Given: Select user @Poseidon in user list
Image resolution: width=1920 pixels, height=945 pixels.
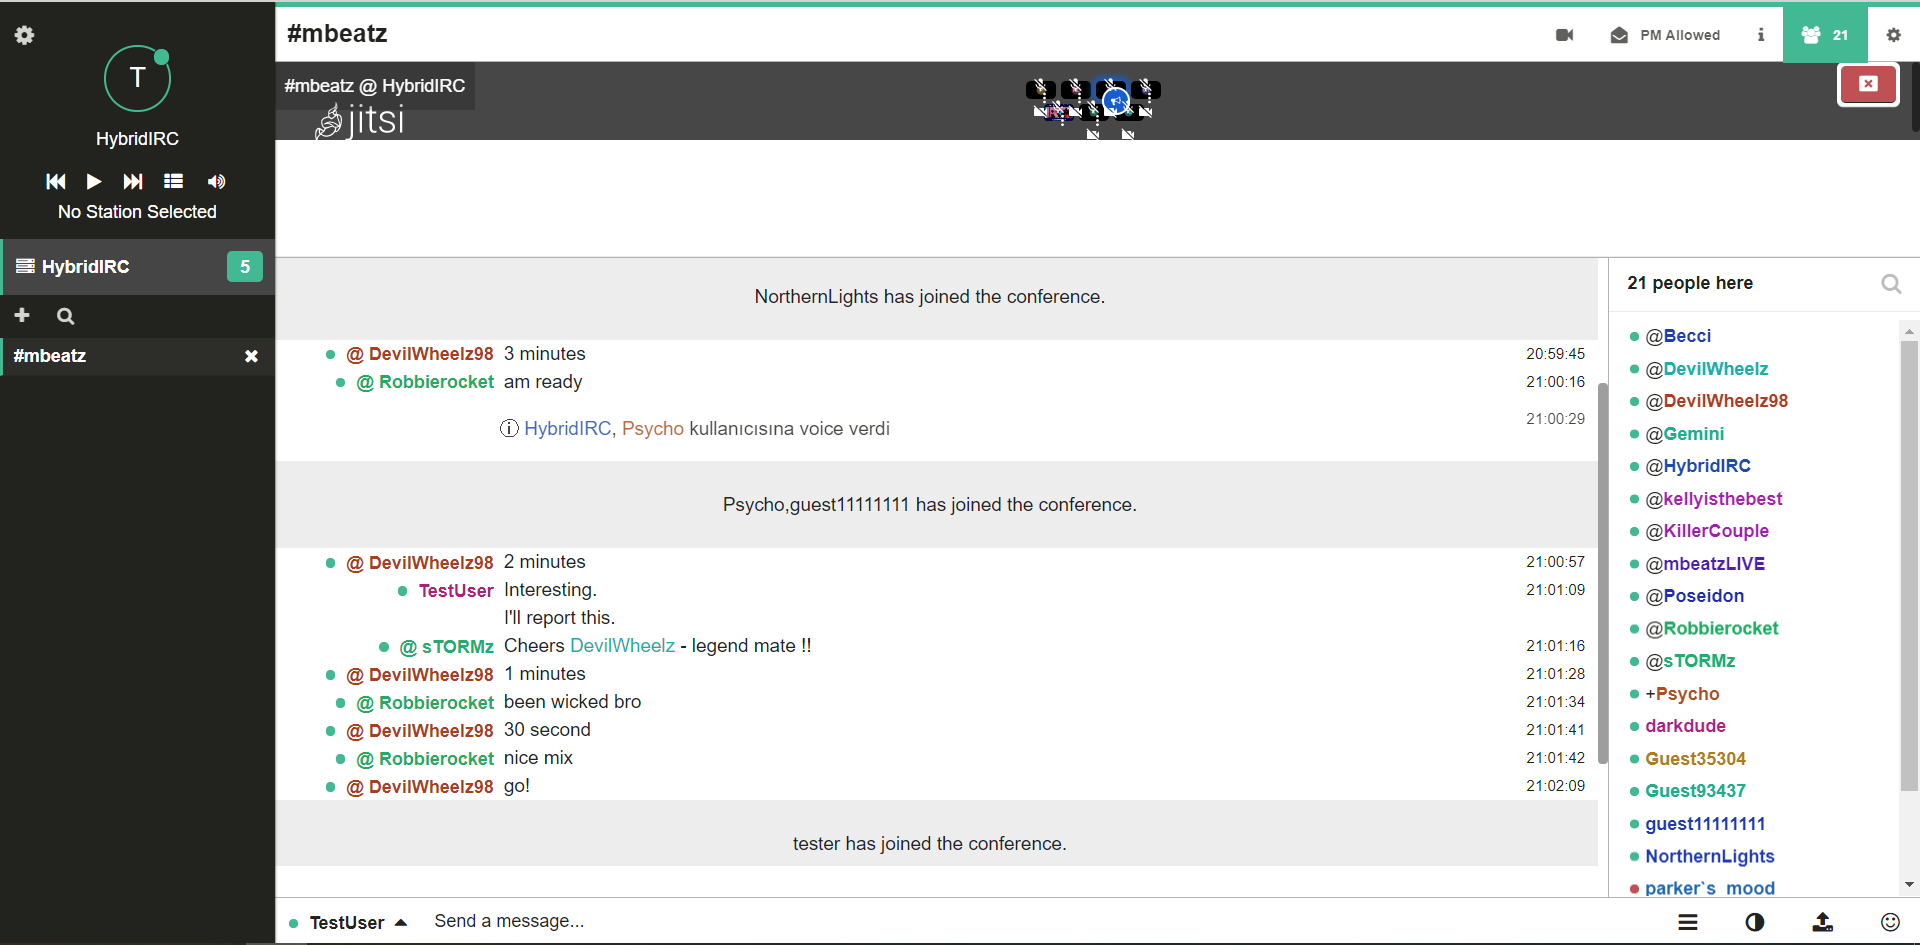Looking at the screenshot, I should tap(1695, 596).
